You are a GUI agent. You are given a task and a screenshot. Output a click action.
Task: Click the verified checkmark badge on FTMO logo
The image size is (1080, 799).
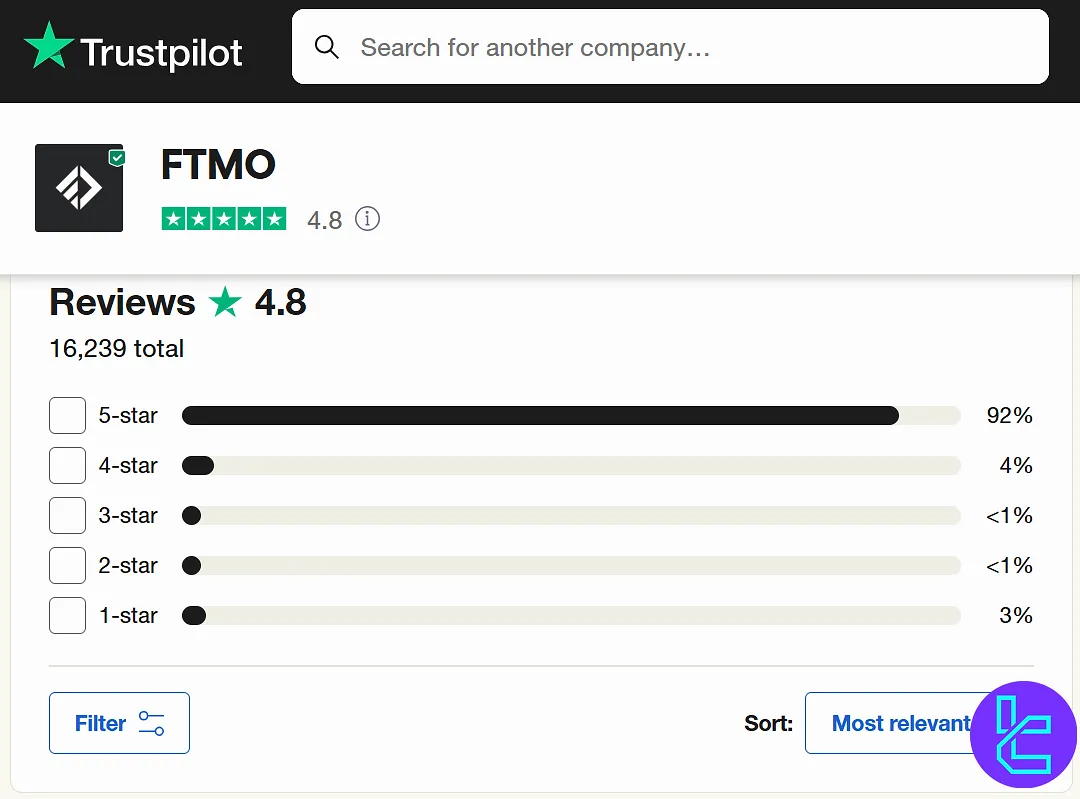point(117,158)
